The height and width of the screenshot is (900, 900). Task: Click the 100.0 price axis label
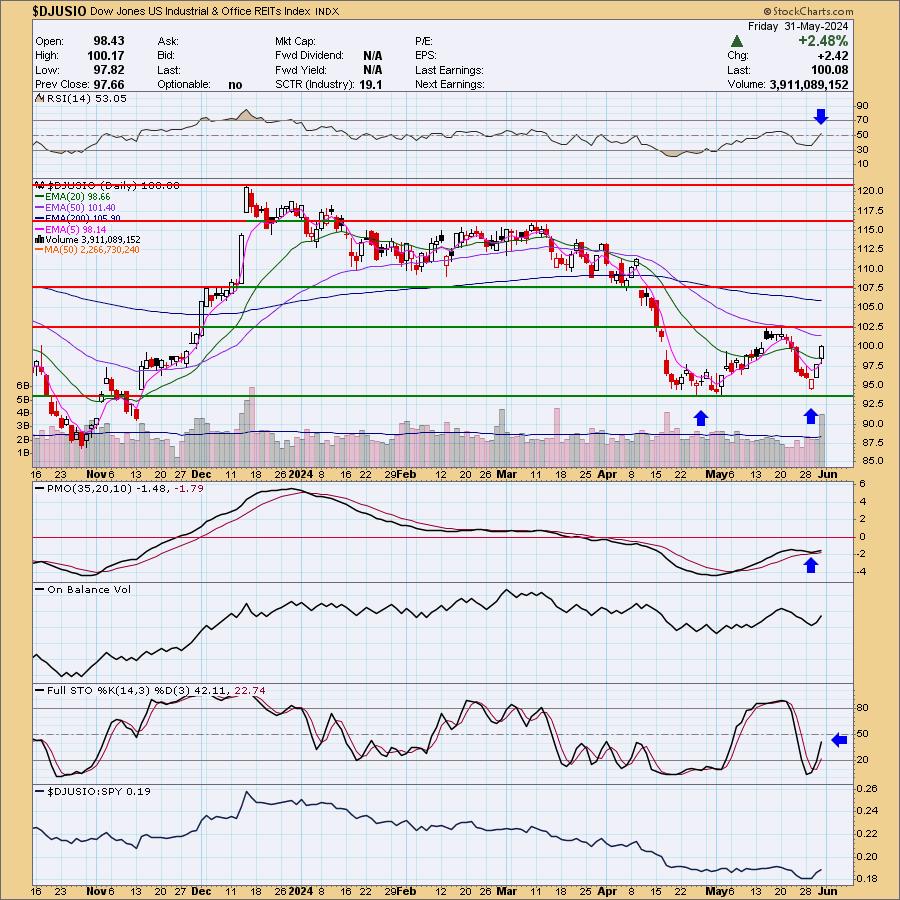point(871,346)
